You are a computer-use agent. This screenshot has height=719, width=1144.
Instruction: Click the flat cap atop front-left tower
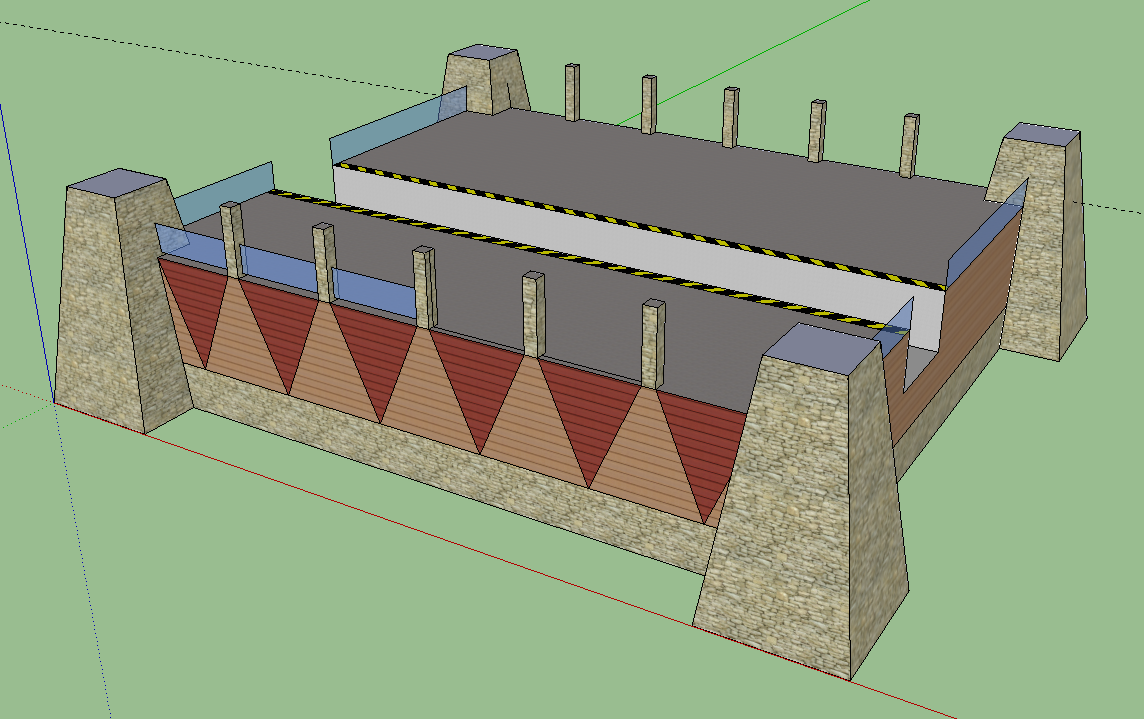click(118, 181)
